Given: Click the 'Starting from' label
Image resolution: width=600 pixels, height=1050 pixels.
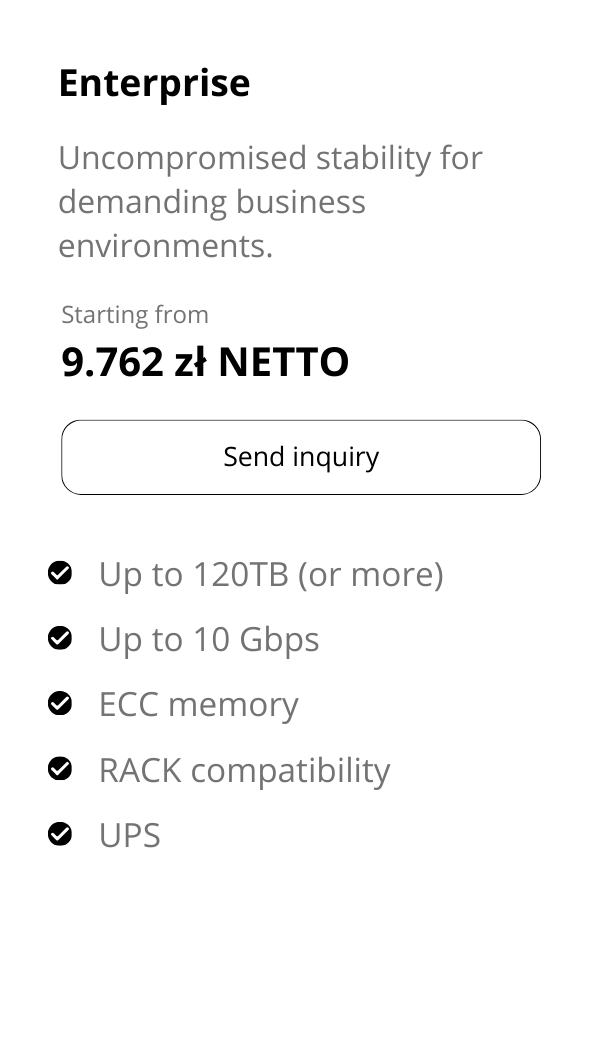Looking at the screenshot, I should pos(135,315).
